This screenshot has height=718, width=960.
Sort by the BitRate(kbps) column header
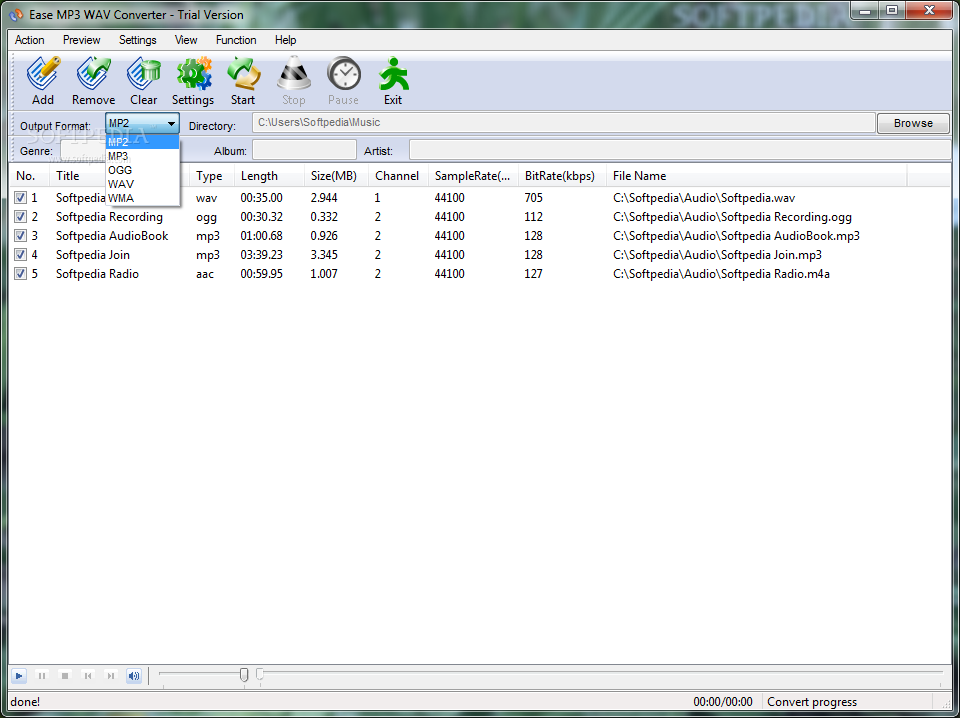tap(562, 176)
